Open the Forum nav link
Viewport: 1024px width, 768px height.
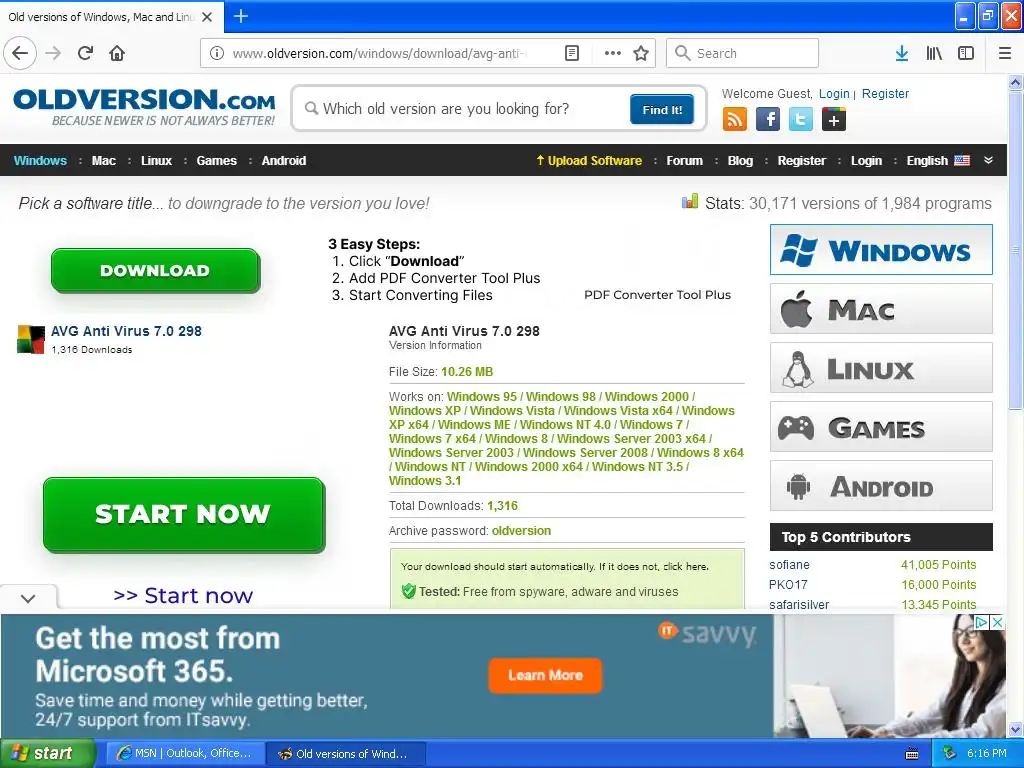tap(684, 161)
